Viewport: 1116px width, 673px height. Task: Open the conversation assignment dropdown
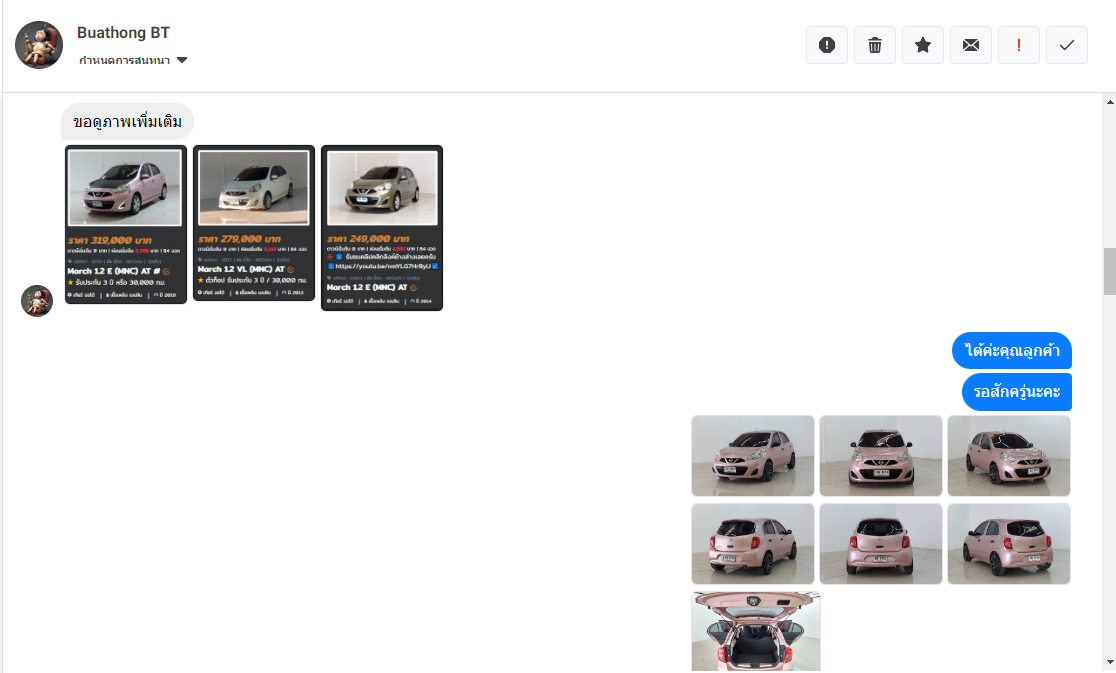coord(132,60)
